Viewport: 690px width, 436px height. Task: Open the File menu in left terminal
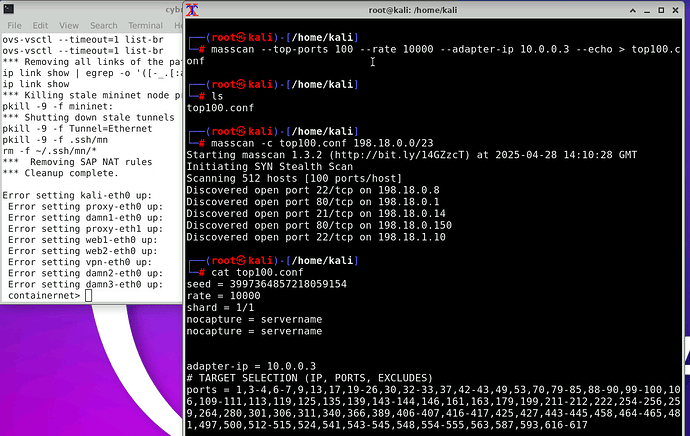coord(14,25)
